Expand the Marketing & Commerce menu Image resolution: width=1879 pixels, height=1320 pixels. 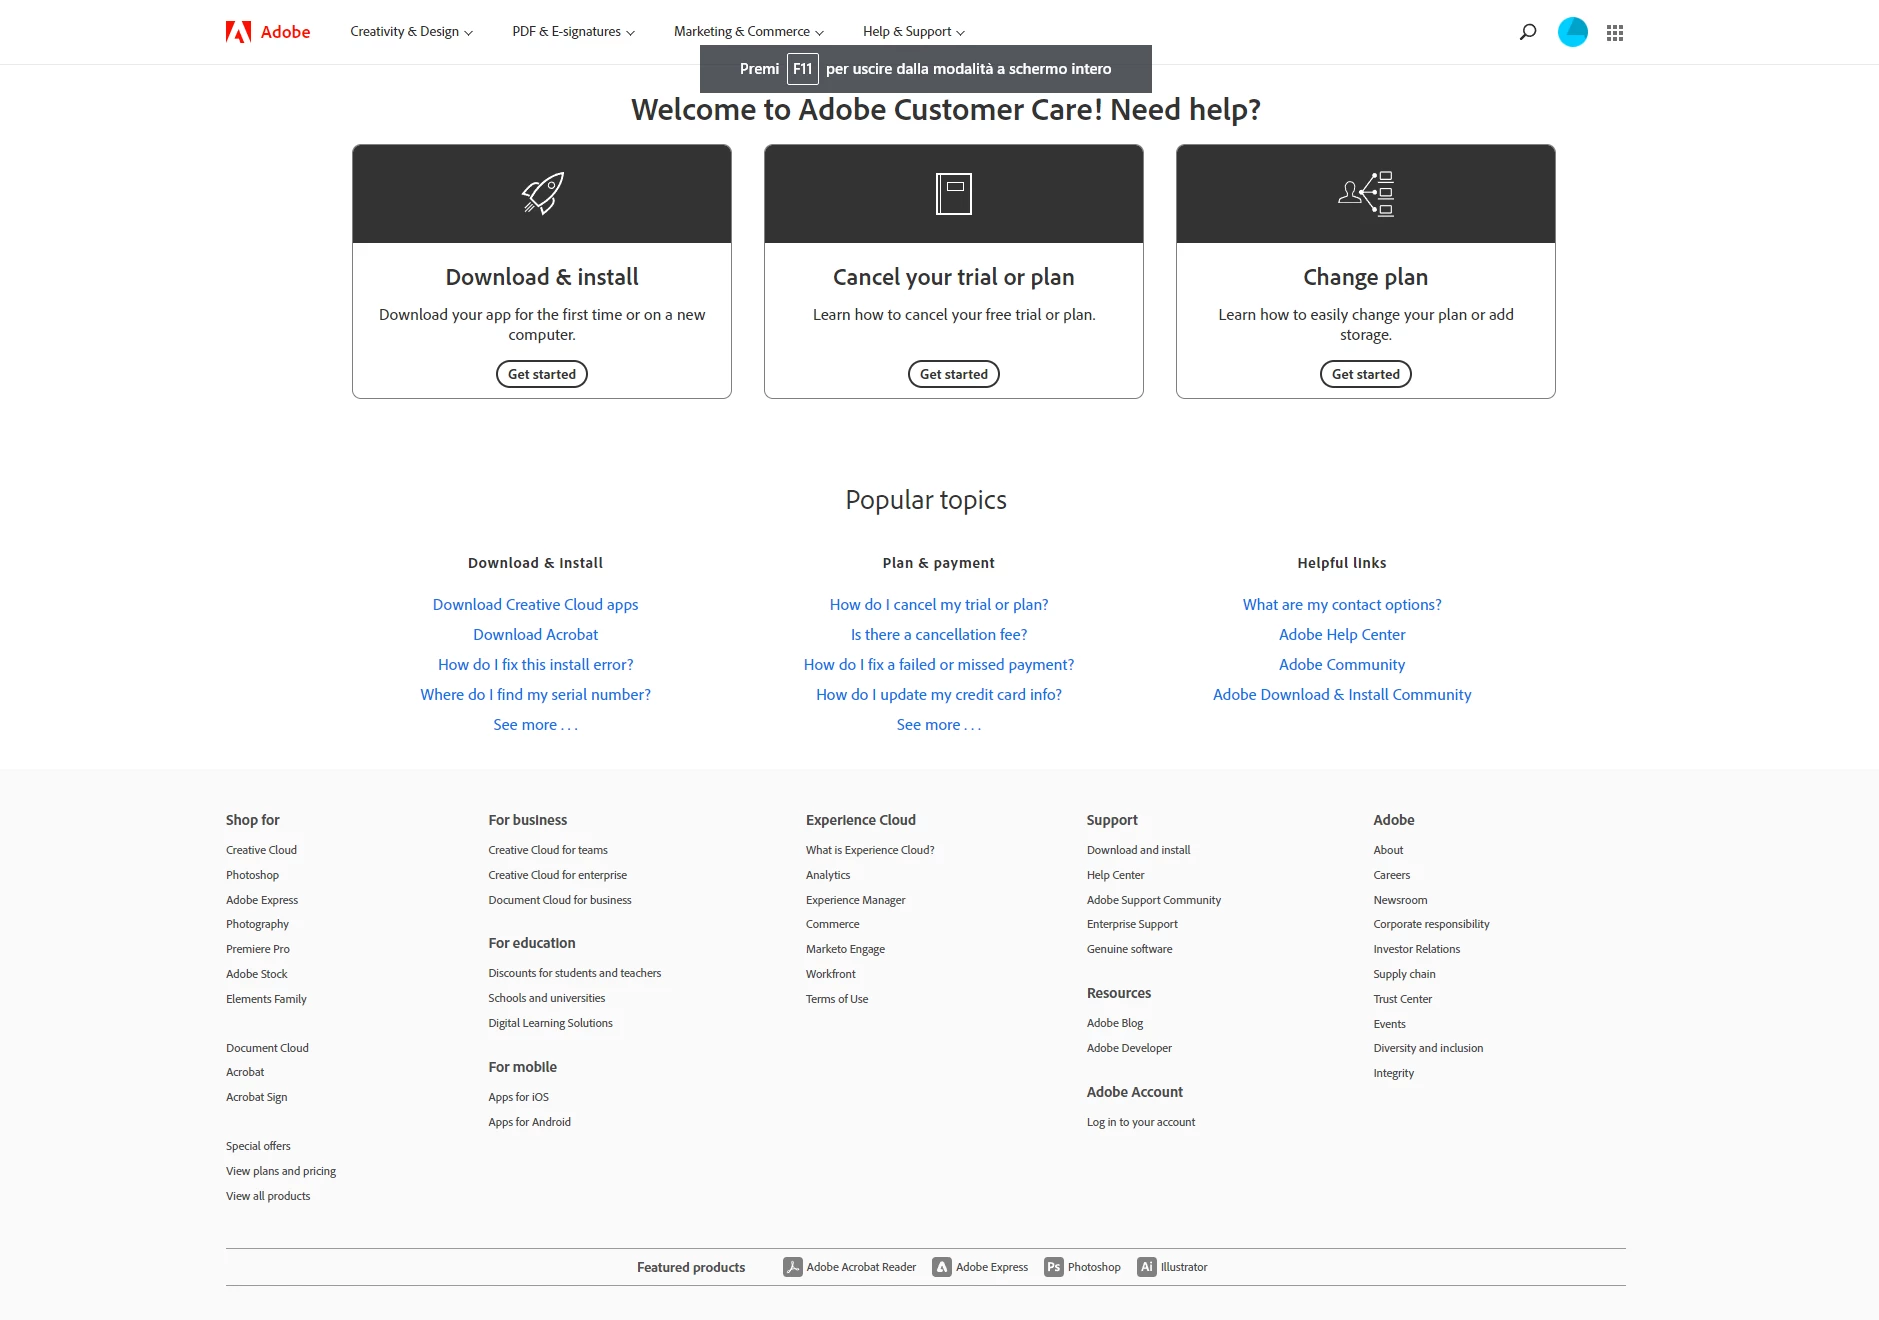[749, 32]
